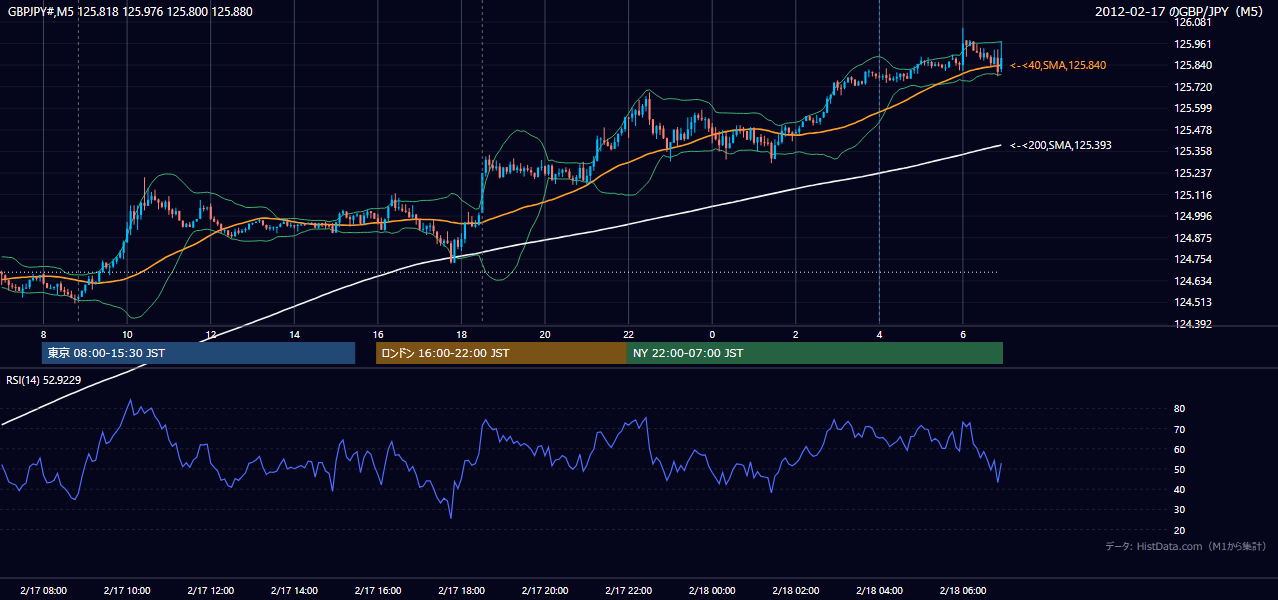Click date axis label 2/18 04:00
This screenshot has height=600, width=1278.
pos(879,591)
